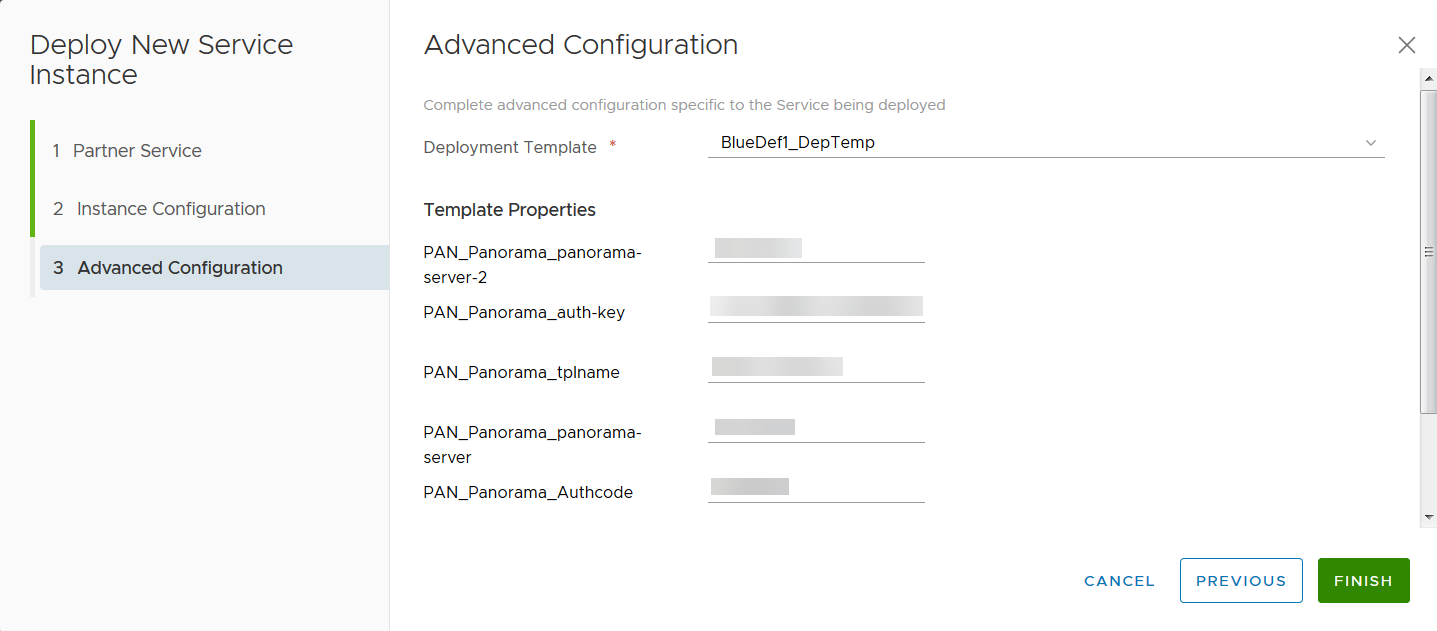Click the scrollbar down arrow
1437x631 pixels.
[1428, 517]
